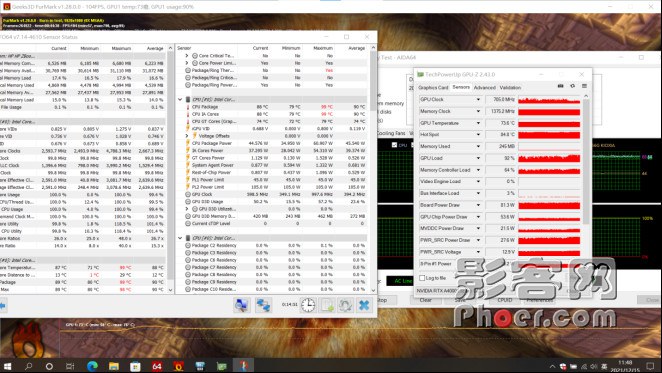Open the Board Power Draw dropdown
The width and height of the screenshot is (662, 373).
click(x=478, y=205)
